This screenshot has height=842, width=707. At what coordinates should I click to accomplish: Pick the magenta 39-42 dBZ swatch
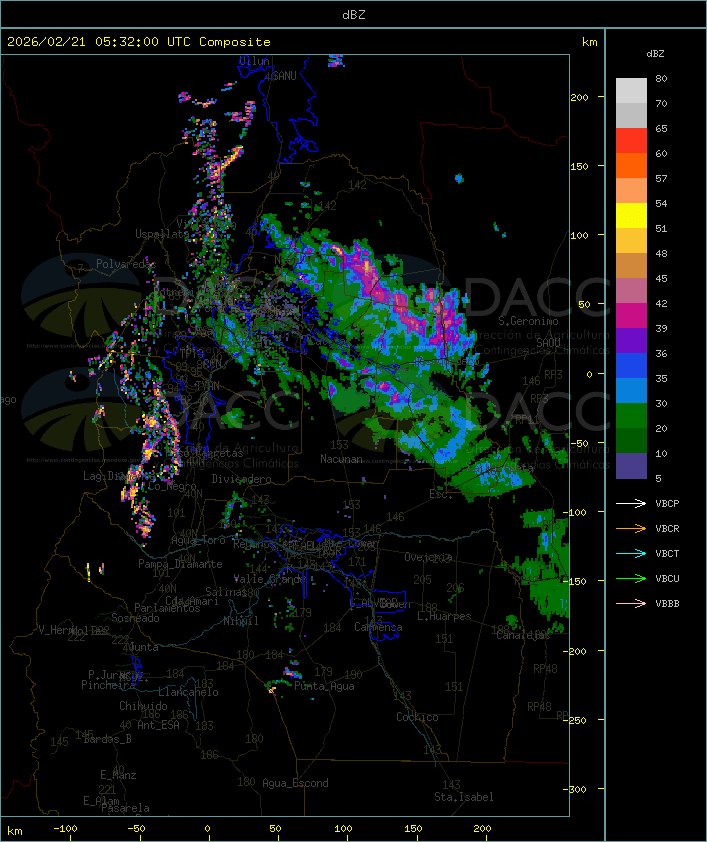coord(631,315)
